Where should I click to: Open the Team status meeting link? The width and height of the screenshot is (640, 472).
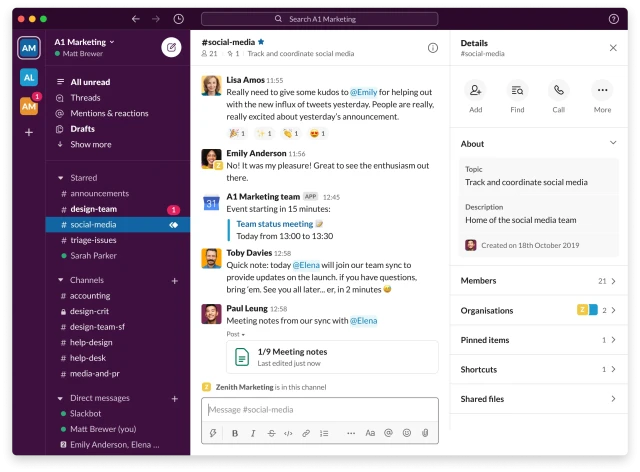click(x=275, y=224)
